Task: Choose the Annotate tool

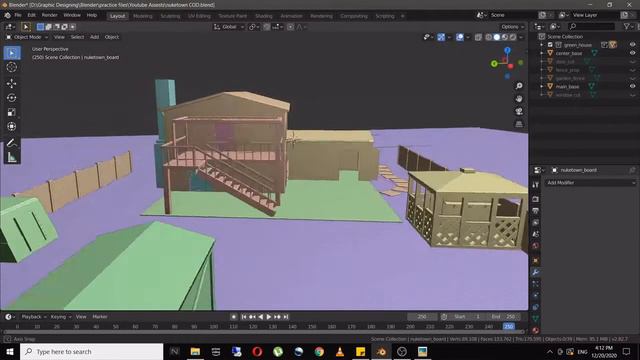Action: [x=12, y=143]
